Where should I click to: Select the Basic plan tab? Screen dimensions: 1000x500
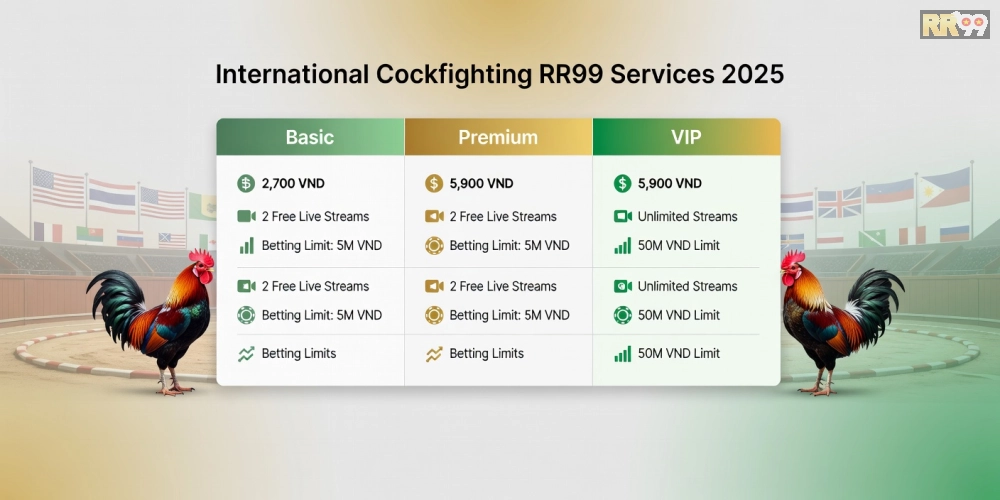click(x=310, y=137)
